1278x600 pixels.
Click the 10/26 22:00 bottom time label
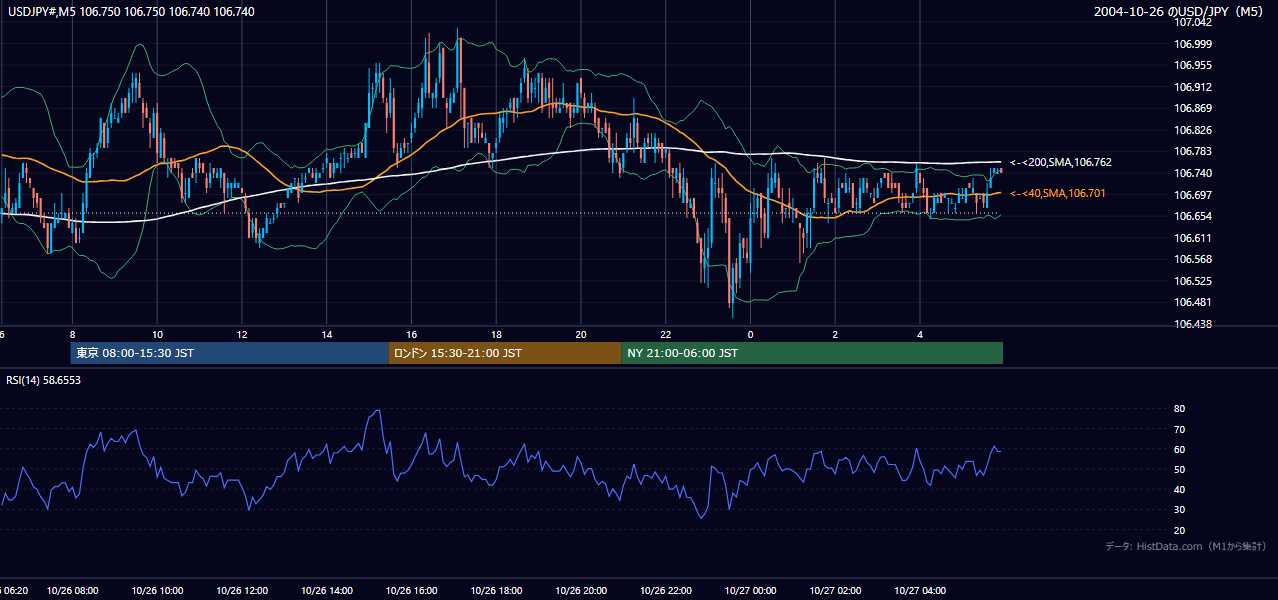coord(666,590)
